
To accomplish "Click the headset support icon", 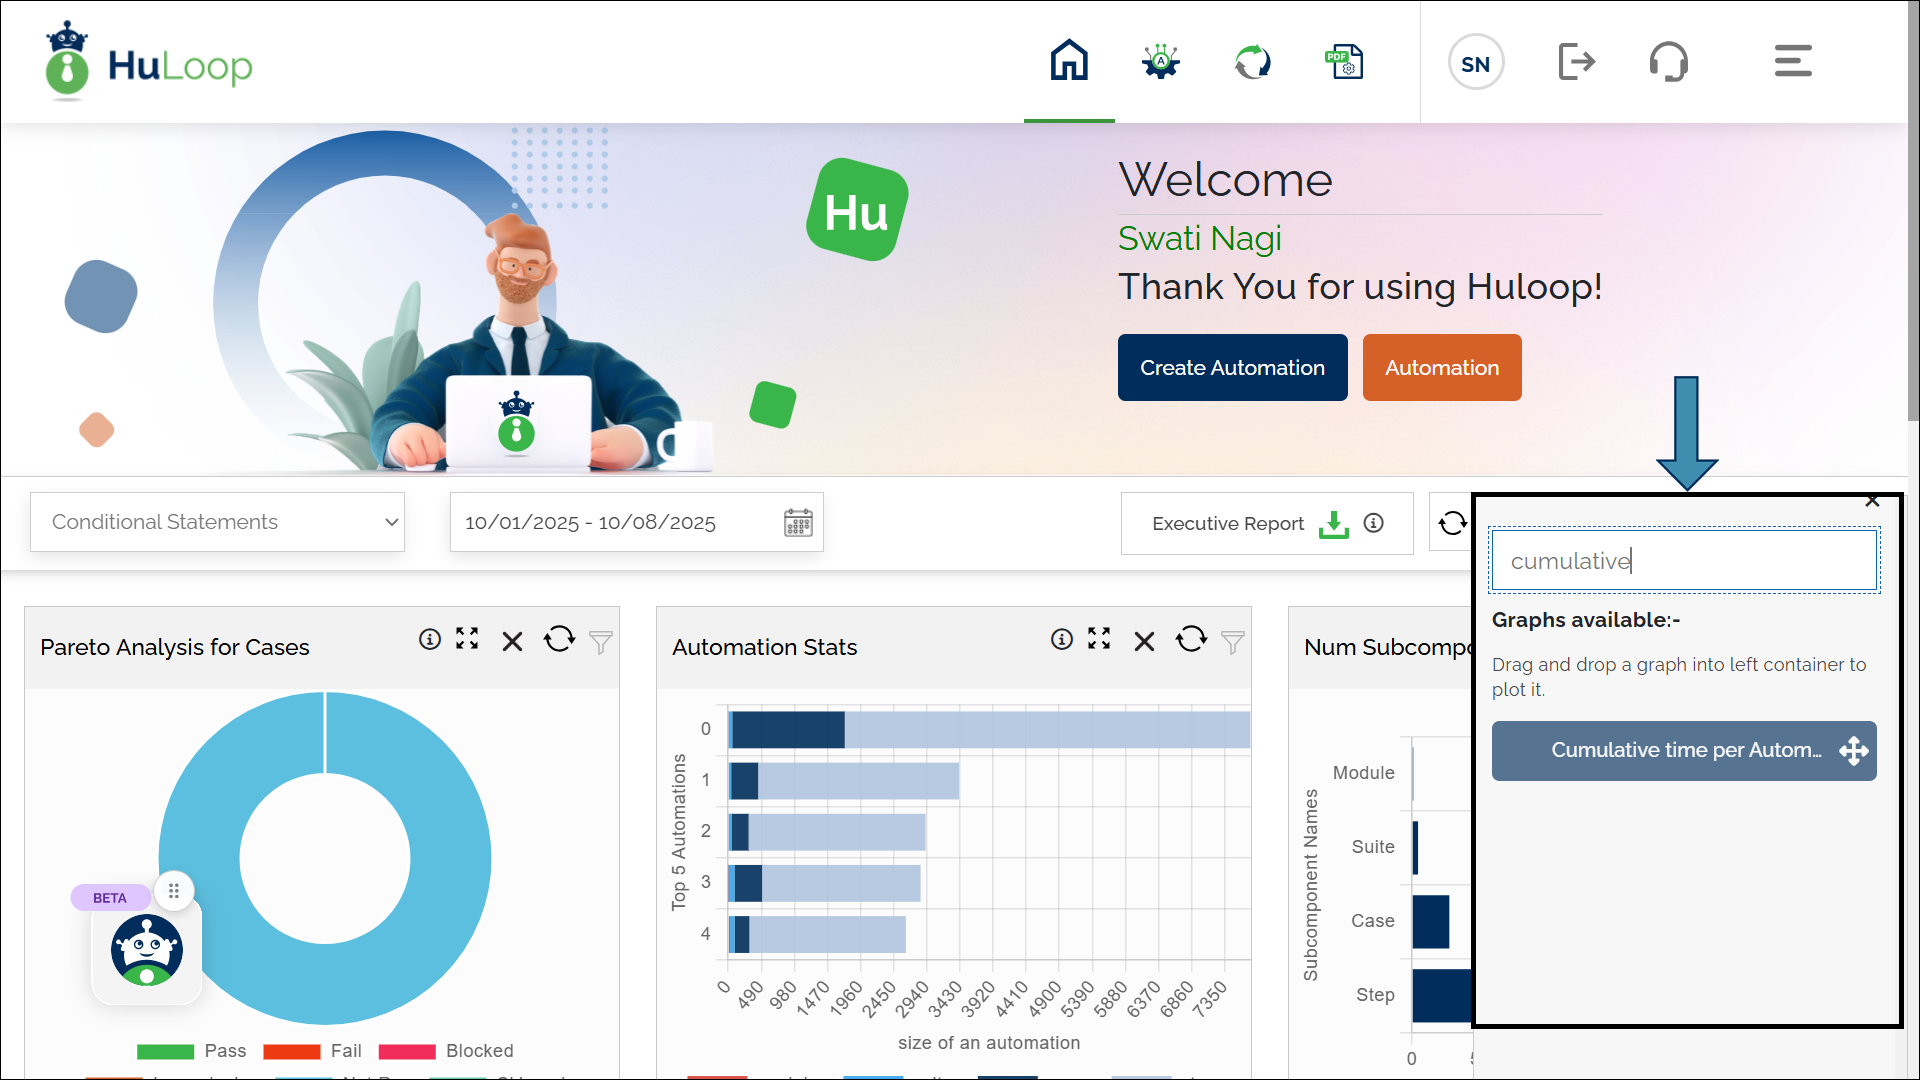I will (x=1669, y=61).
